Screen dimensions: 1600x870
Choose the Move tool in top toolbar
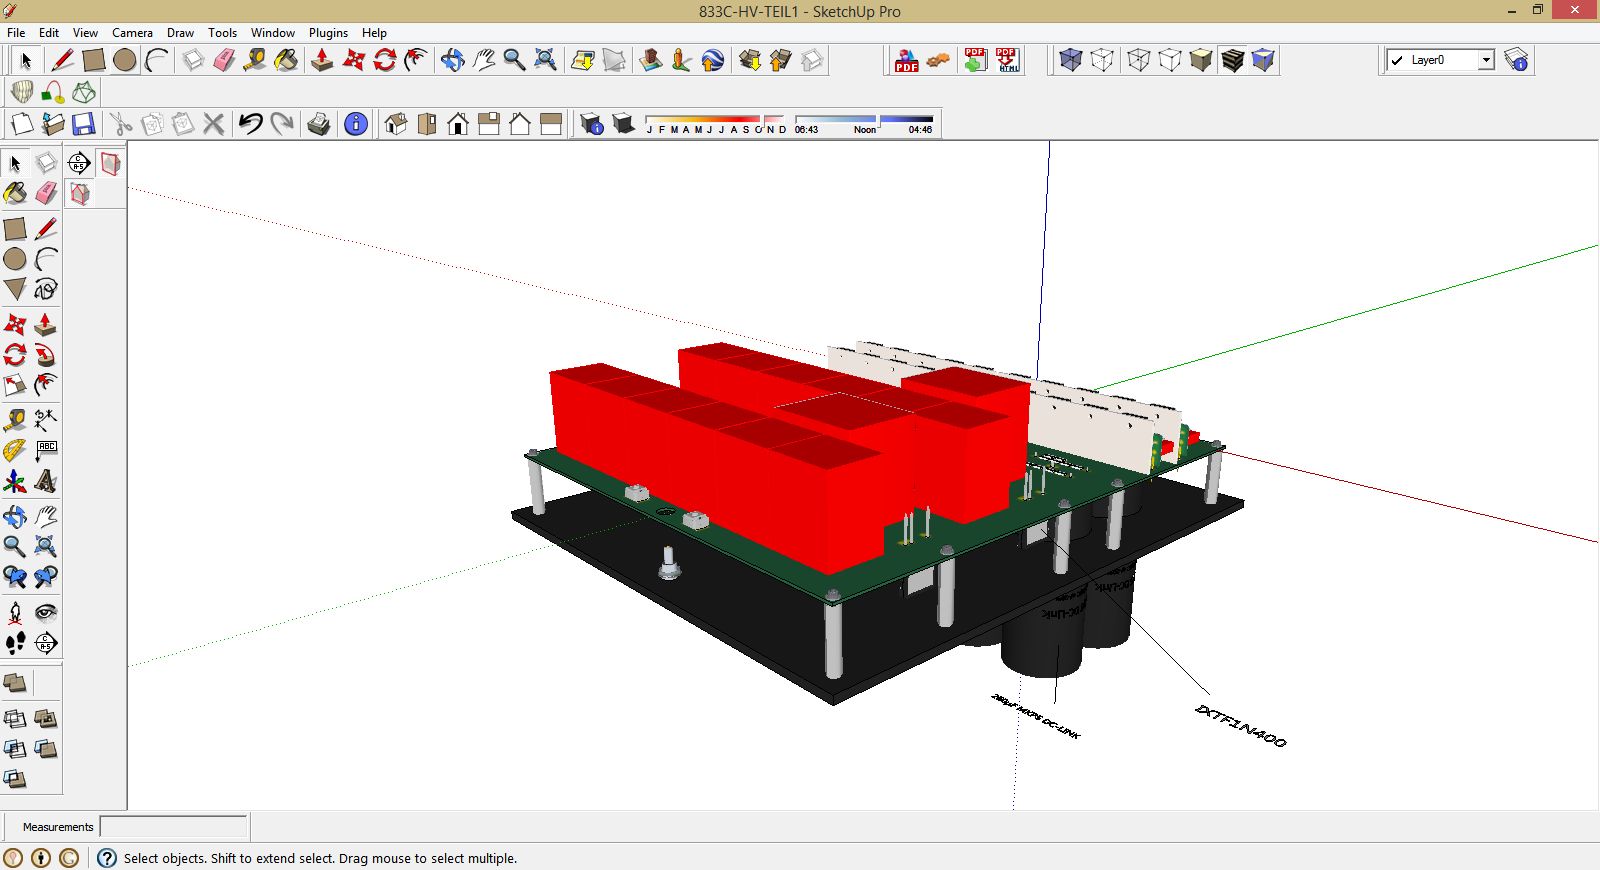point(353,60)
